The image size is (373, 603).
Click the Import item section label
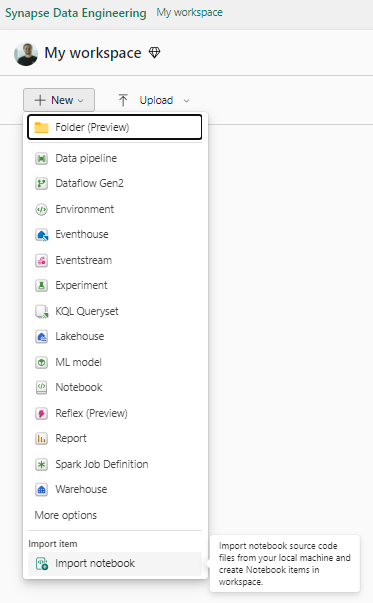[53, 544]
